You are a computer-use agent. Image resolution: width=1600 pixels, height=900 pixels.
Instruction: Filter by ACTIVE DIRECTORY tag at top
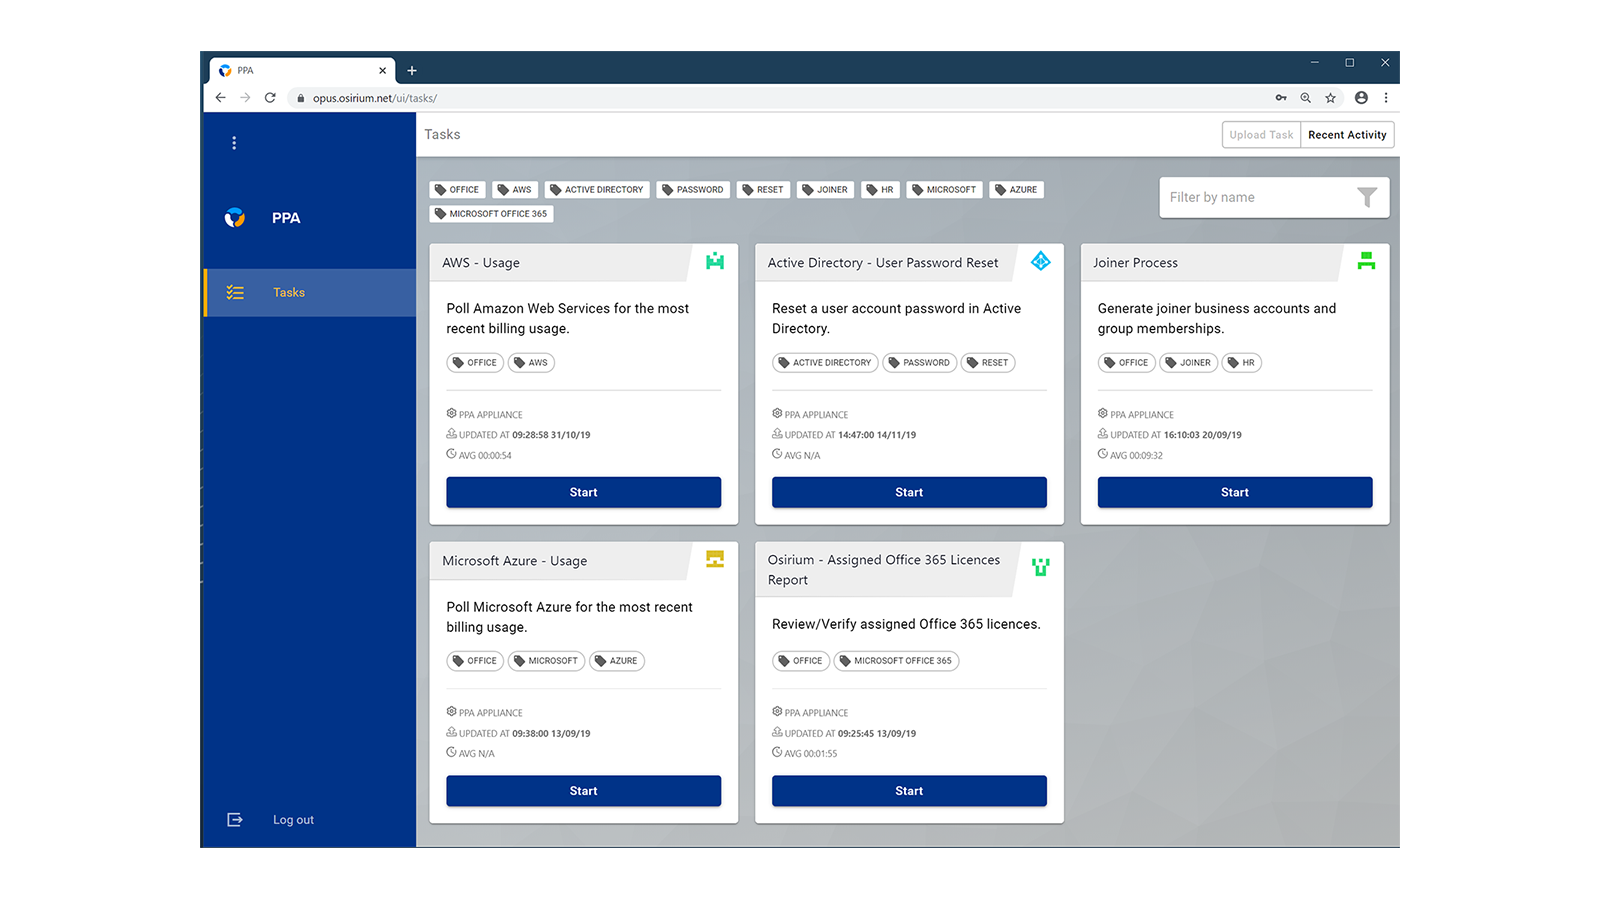click(x=597, y=190)
